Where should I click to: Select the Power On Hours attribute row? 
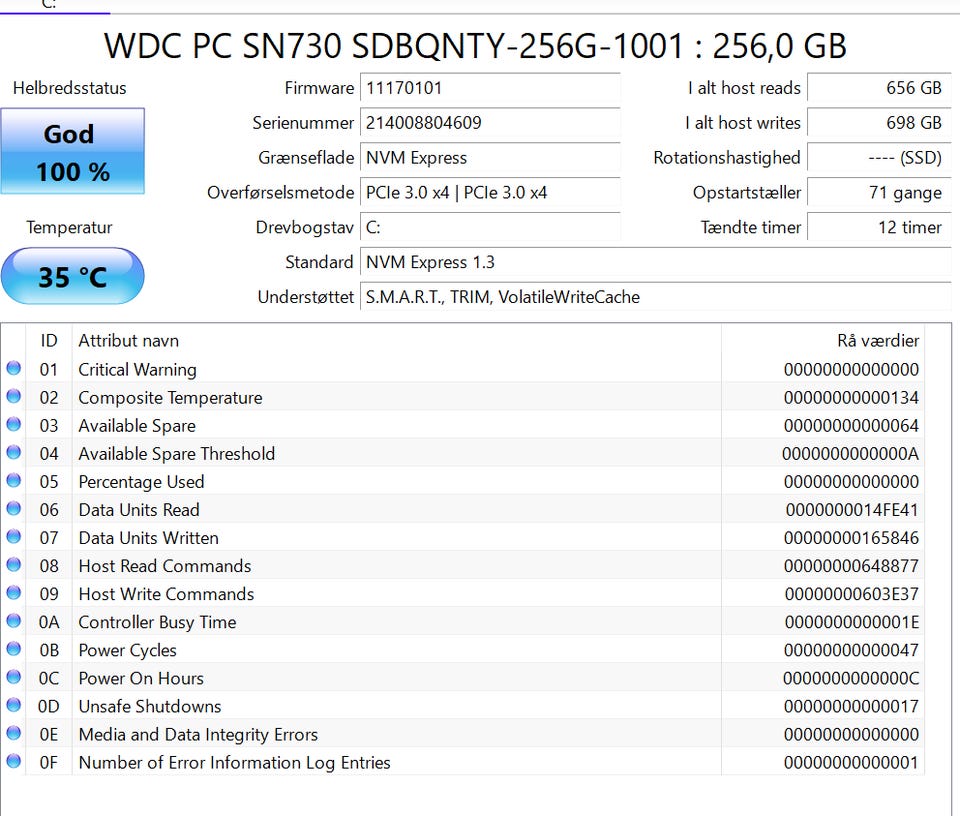pos(400,678)
